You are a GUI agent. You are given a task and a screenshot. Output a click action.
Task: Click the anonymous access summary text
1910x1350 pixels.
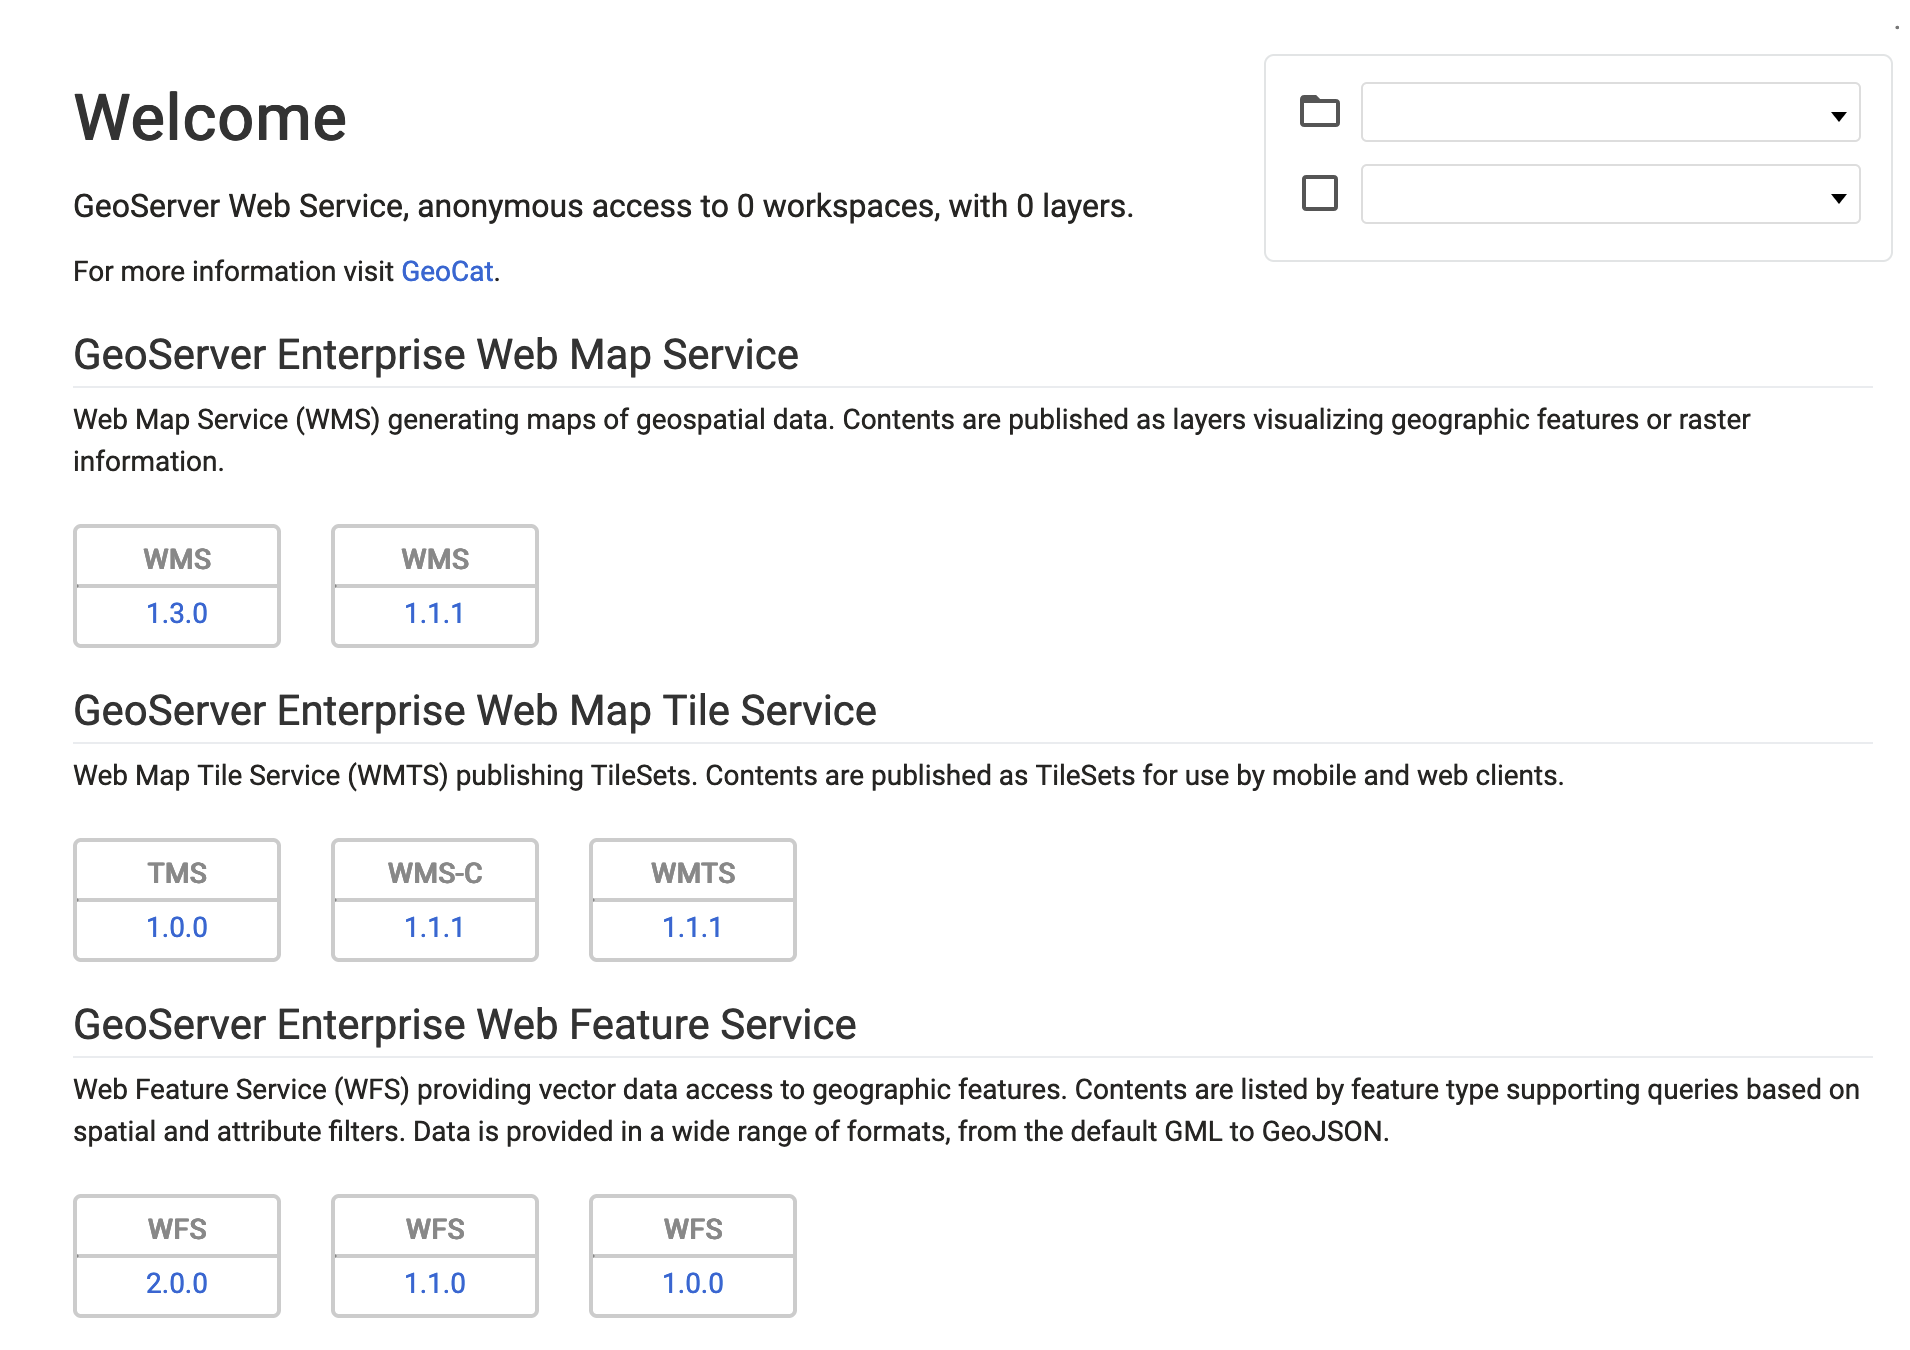[x=603, y=206]
